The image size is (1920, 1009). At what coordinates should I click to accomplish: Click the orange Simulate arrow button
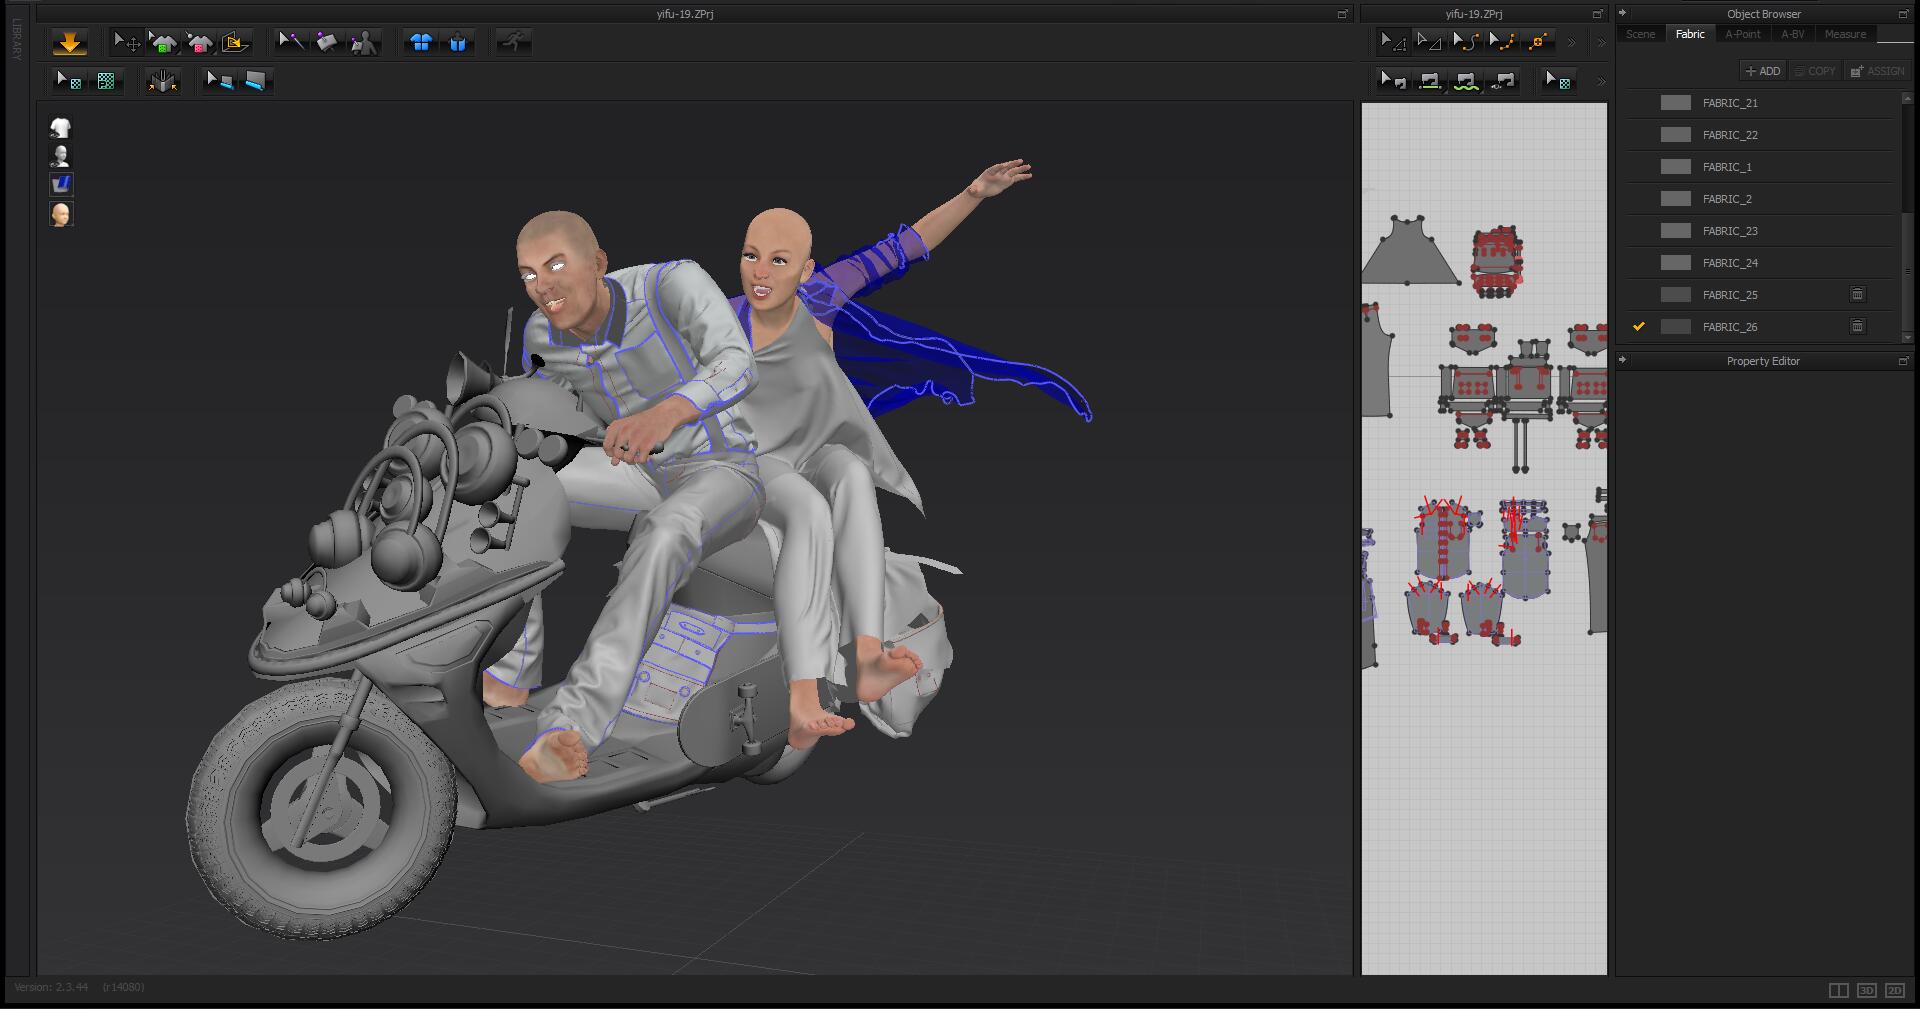tap(69, 42)
